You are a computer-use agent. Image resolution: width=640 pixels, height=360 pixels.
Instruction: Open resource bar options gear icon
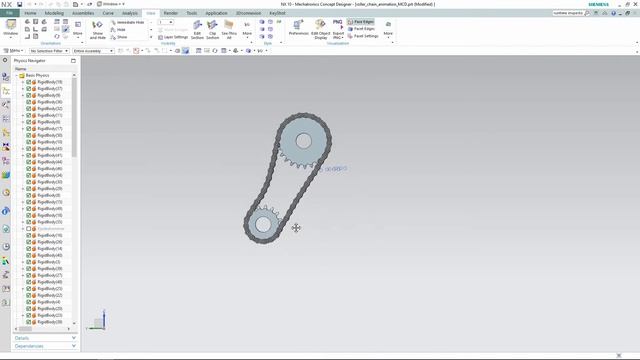click(5, 60)
